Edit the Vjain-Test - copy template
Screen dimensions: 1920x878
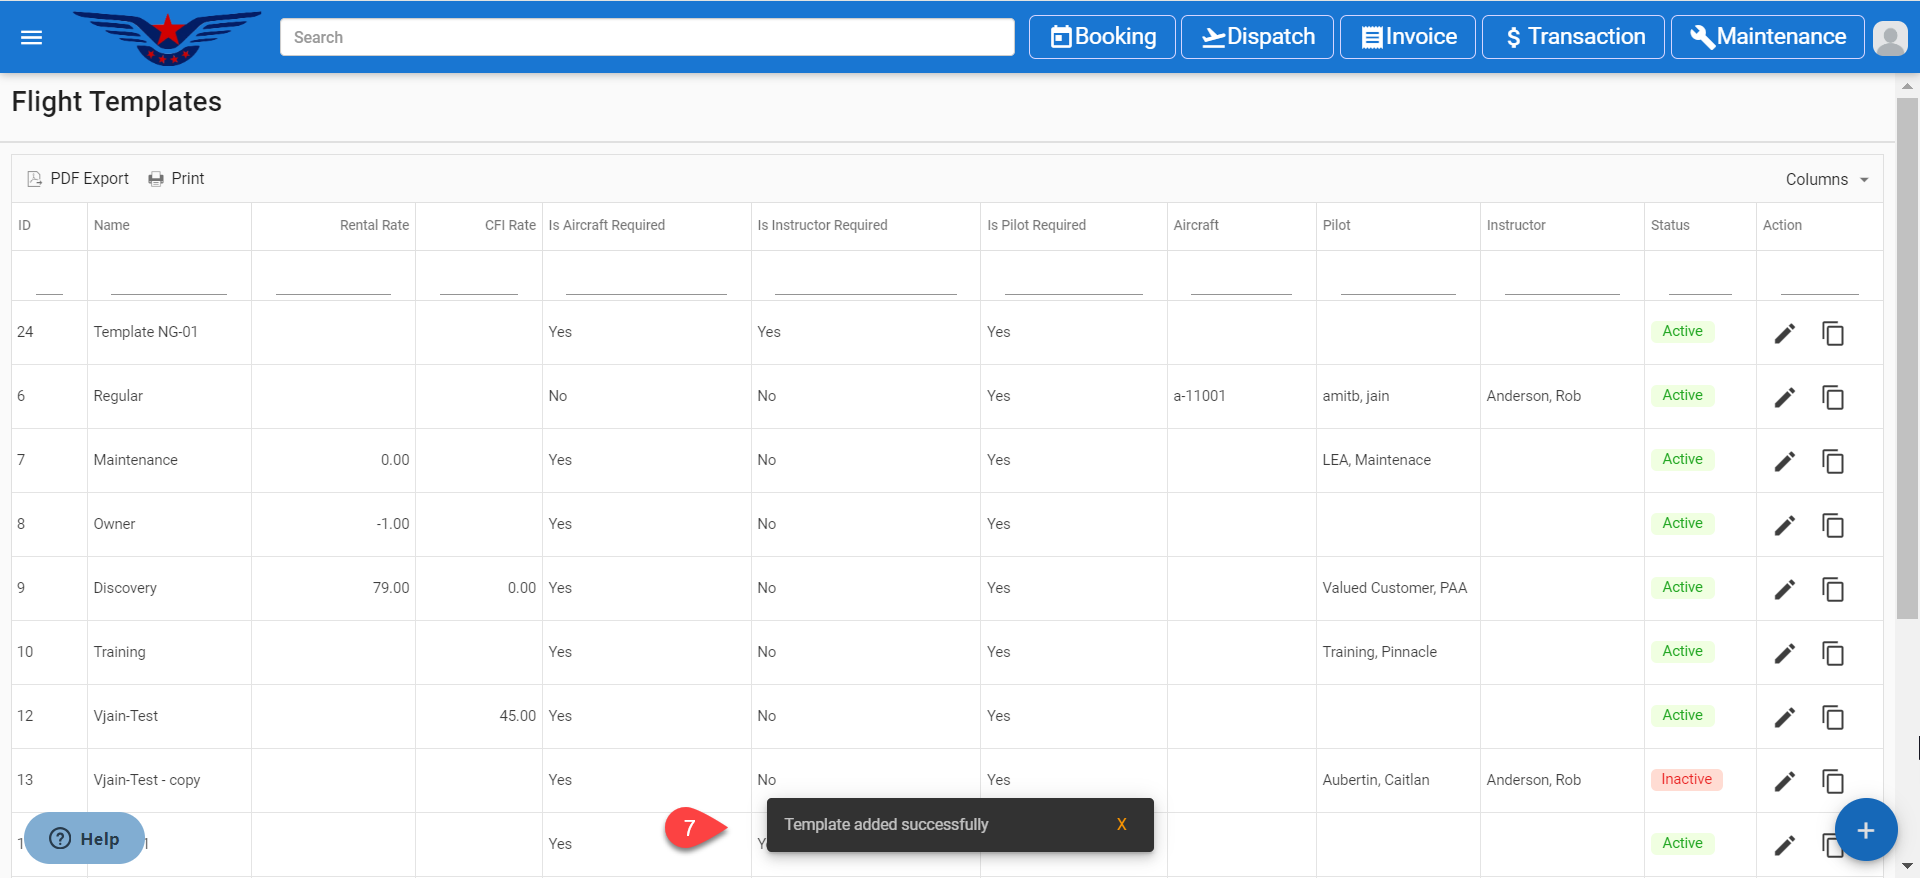click(1784, 781)
